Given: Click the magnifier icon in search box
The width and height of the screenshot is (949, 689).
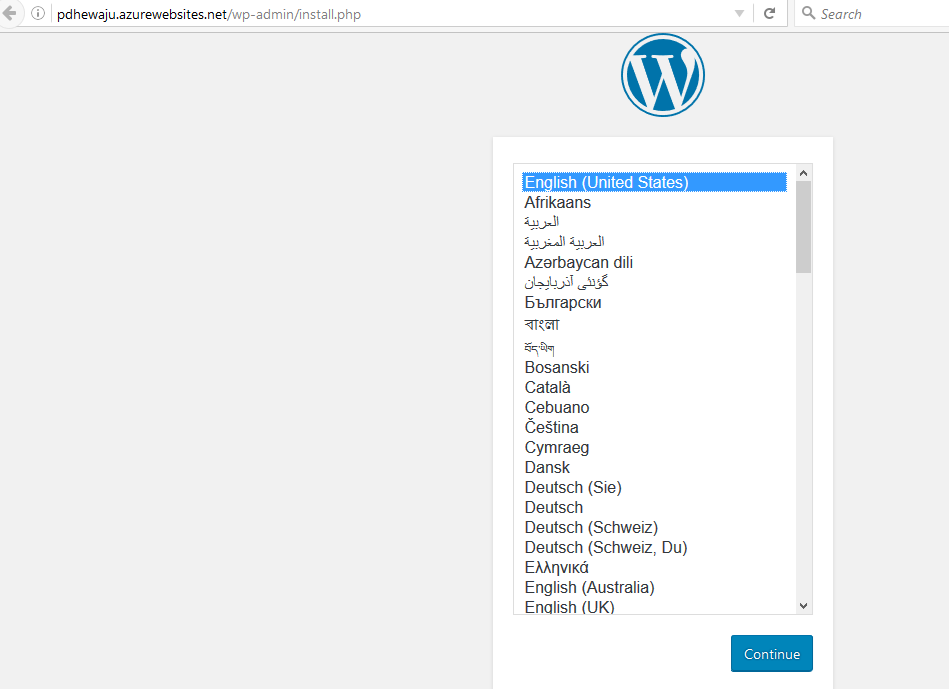Looking at the screenshot, I should coord(808,13).
